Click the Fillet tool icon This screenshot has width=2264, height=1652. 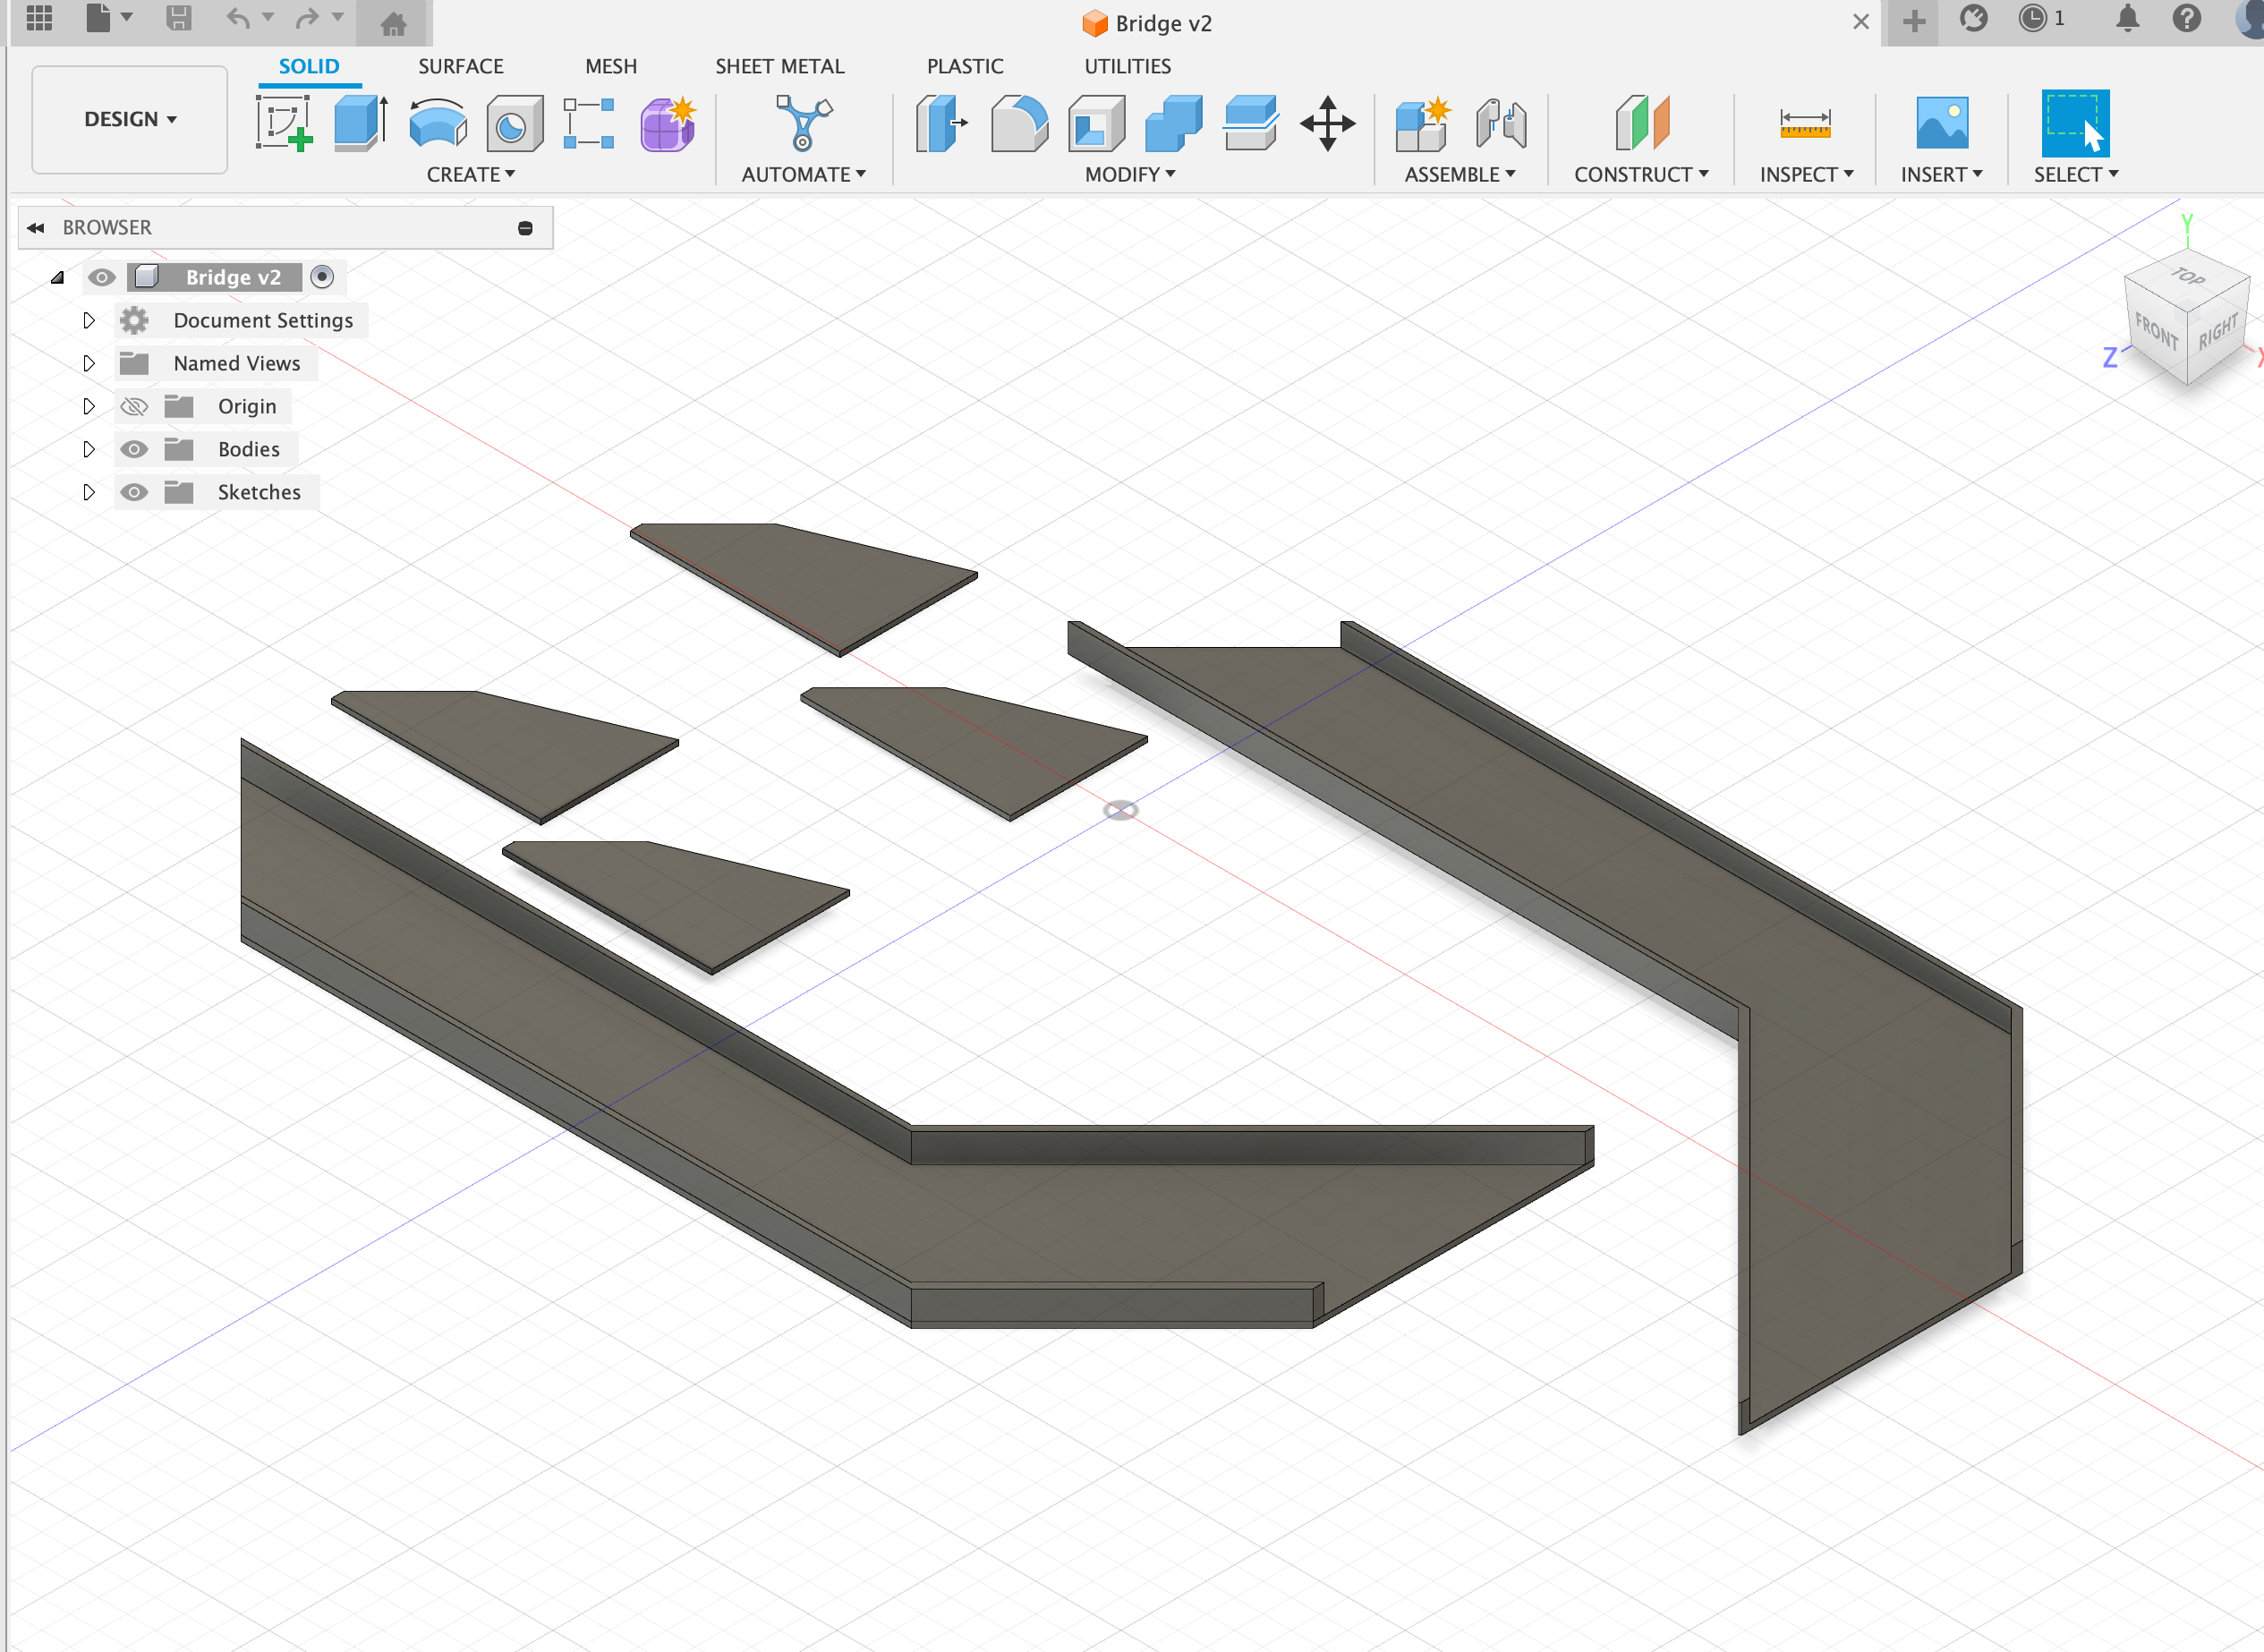click(1019, 123)
